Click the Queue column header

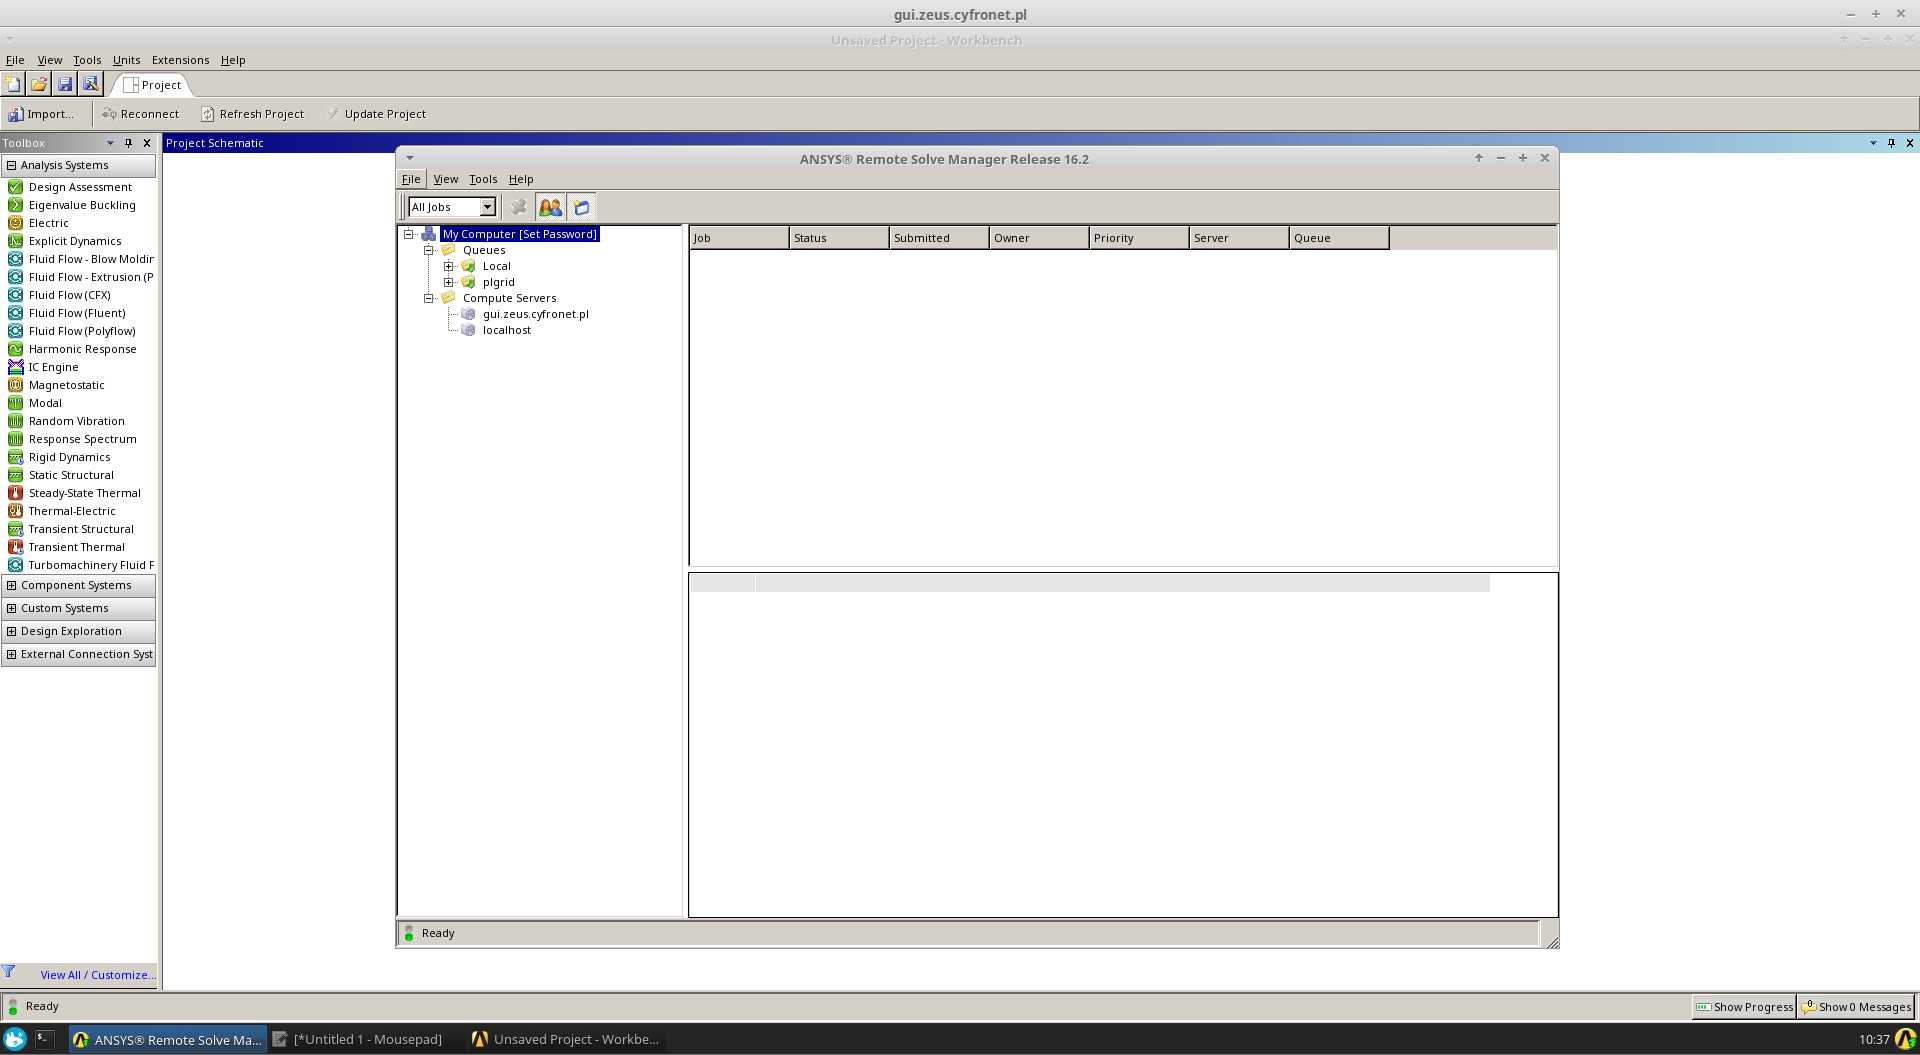click(1339, 238)
